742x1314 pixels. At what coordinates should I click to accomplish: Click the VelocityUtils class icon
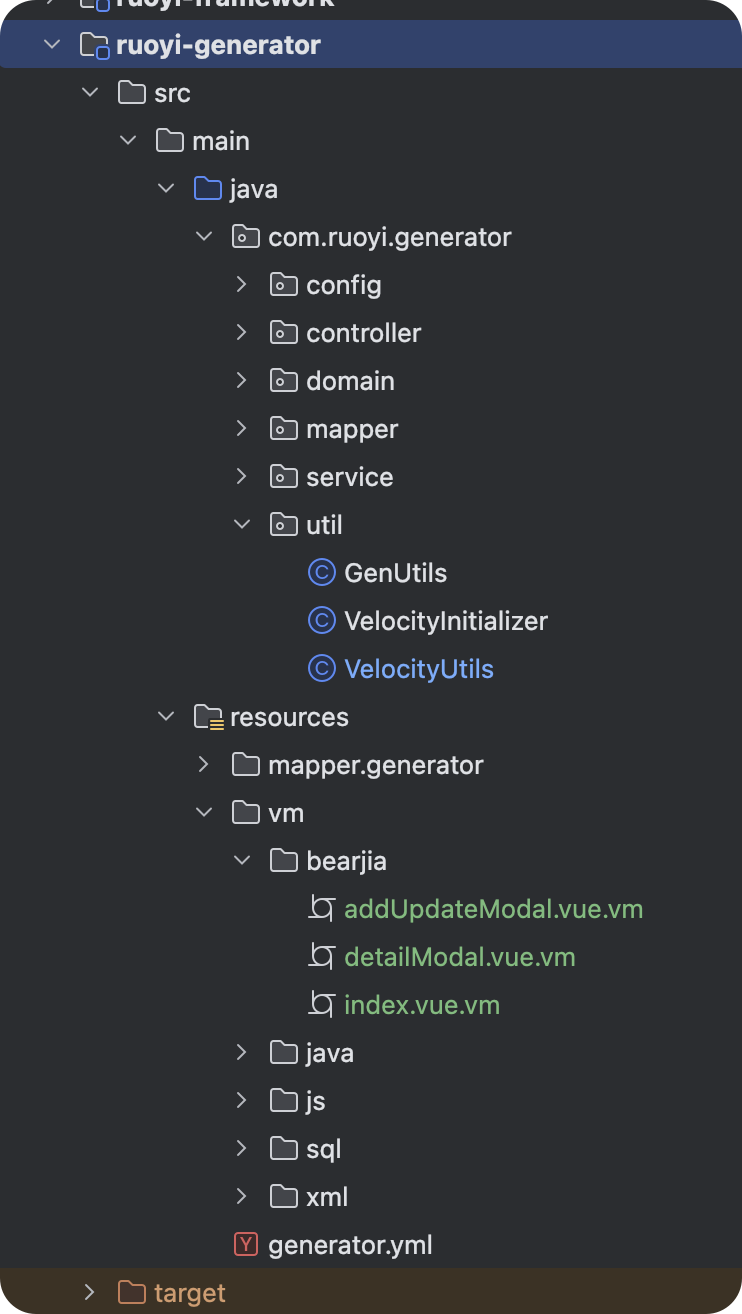coord(321,669)
